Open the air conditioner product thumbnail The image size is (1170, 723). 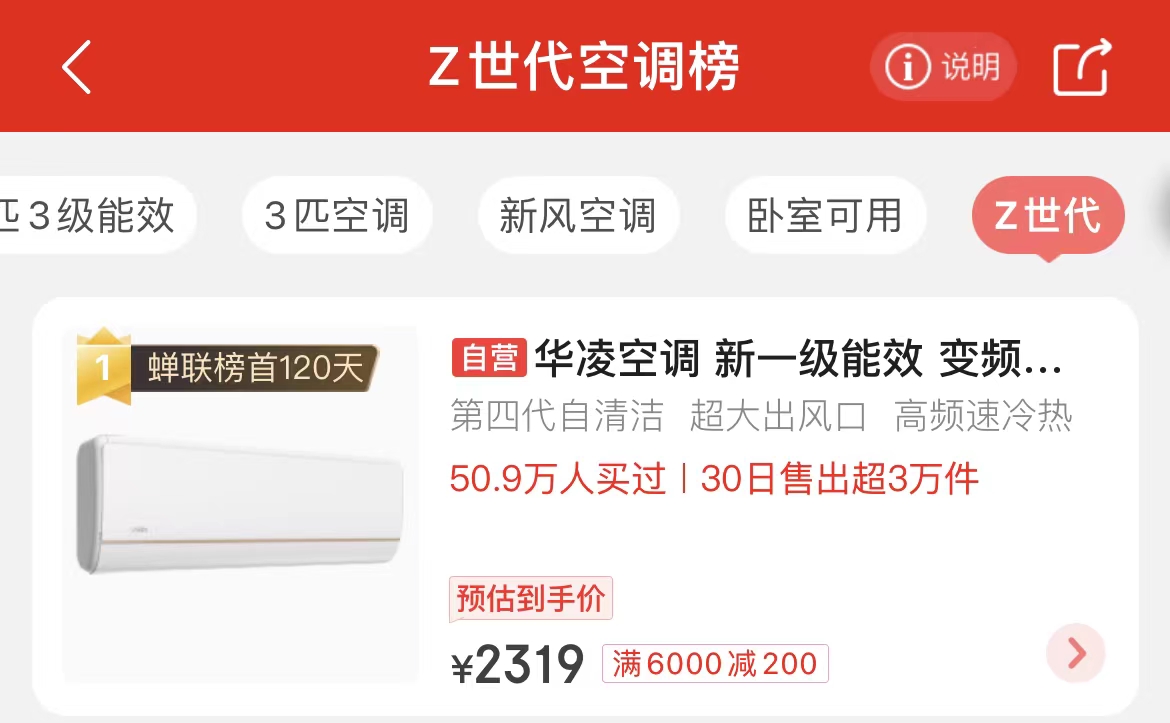[x=240, y=504]
